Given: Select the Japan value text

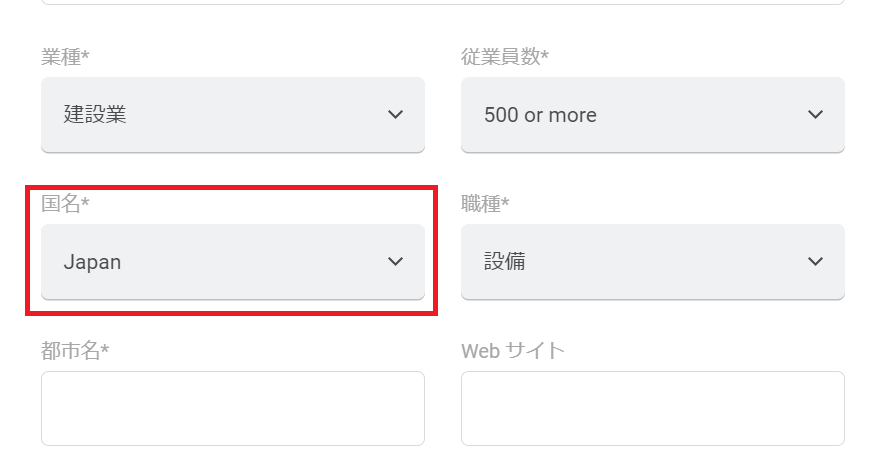Looking at the screenshot, I should point(92,262).
